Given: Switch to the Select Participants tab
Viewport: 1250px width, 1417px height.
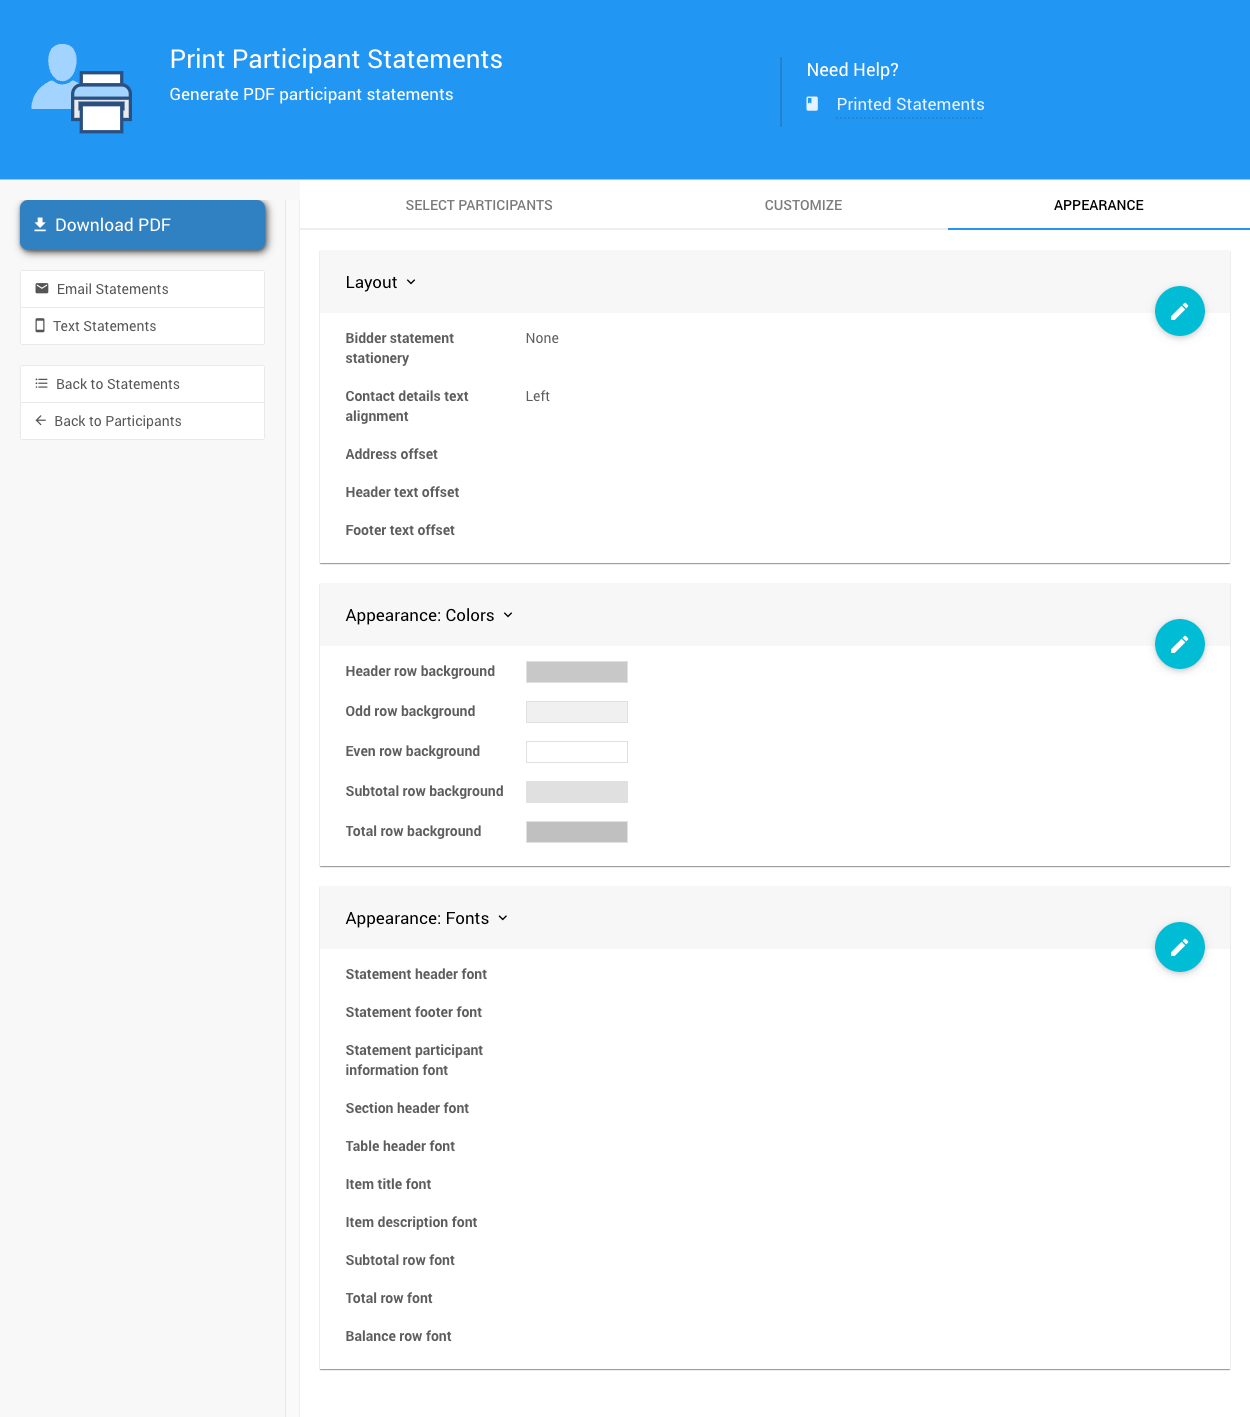Looking at the screenshot, I should pyautogui.click(x=478, y=205).
